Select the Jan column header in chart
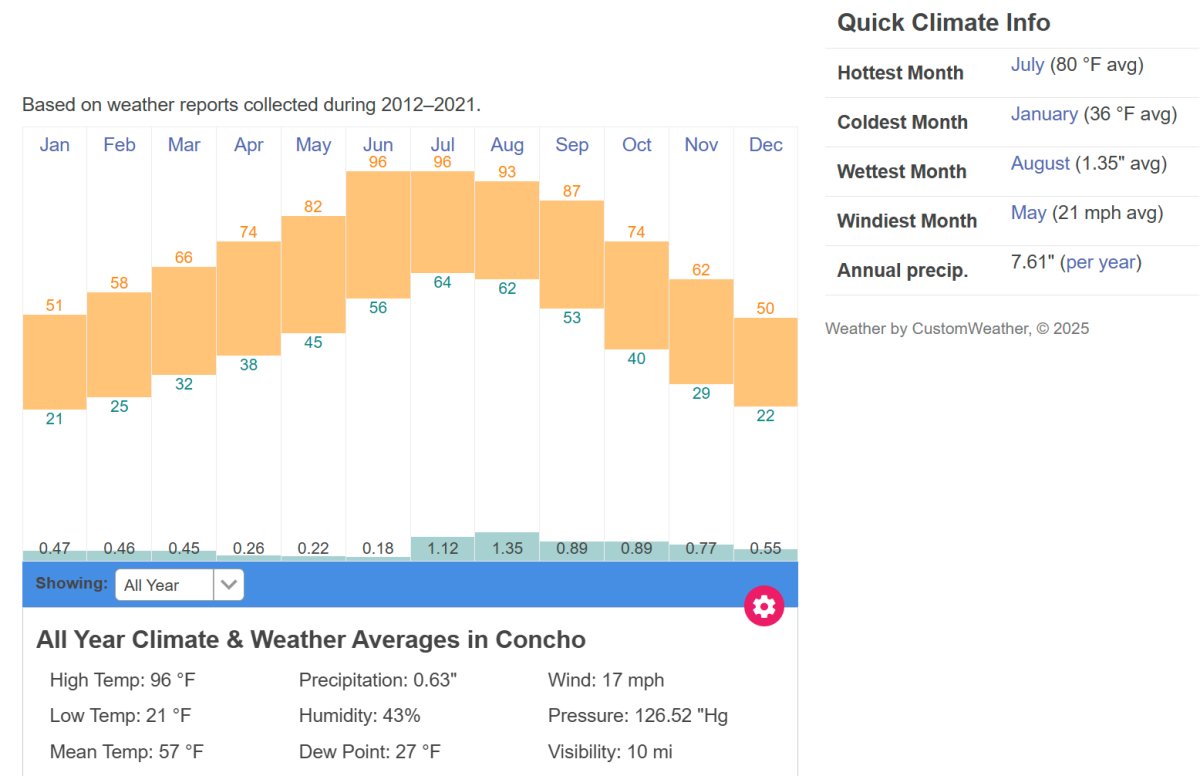This screenshot has height=776, width=1200. click(x=54, y=145)
